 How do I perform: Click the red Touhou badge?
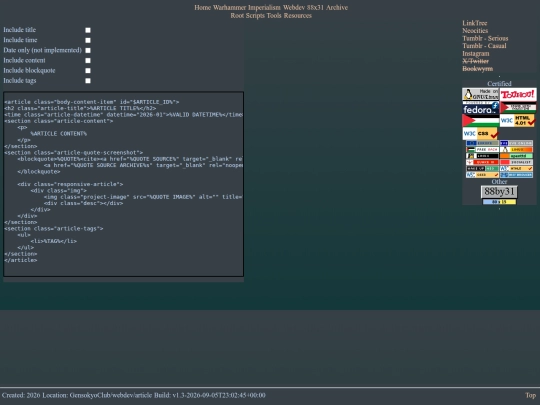coord(518,94)
